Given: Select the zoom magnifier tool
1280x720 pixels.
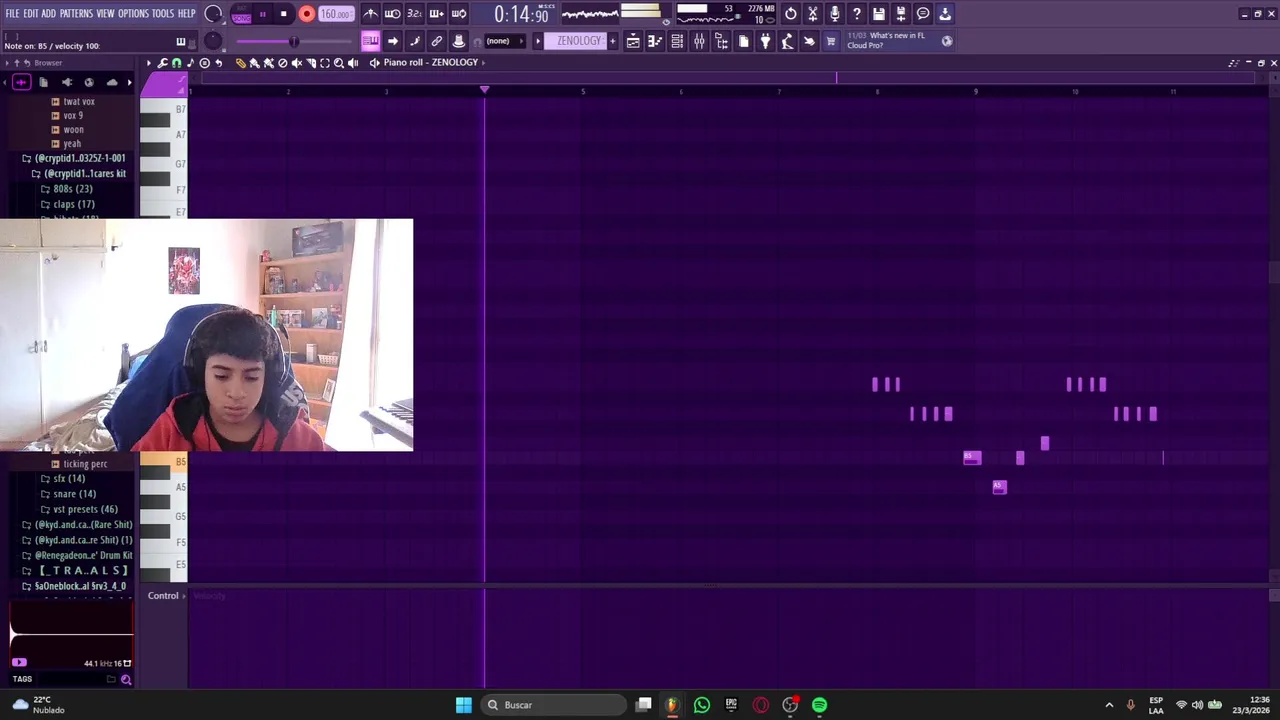Looking at the screenshot, I should click(x=338, y=63).
